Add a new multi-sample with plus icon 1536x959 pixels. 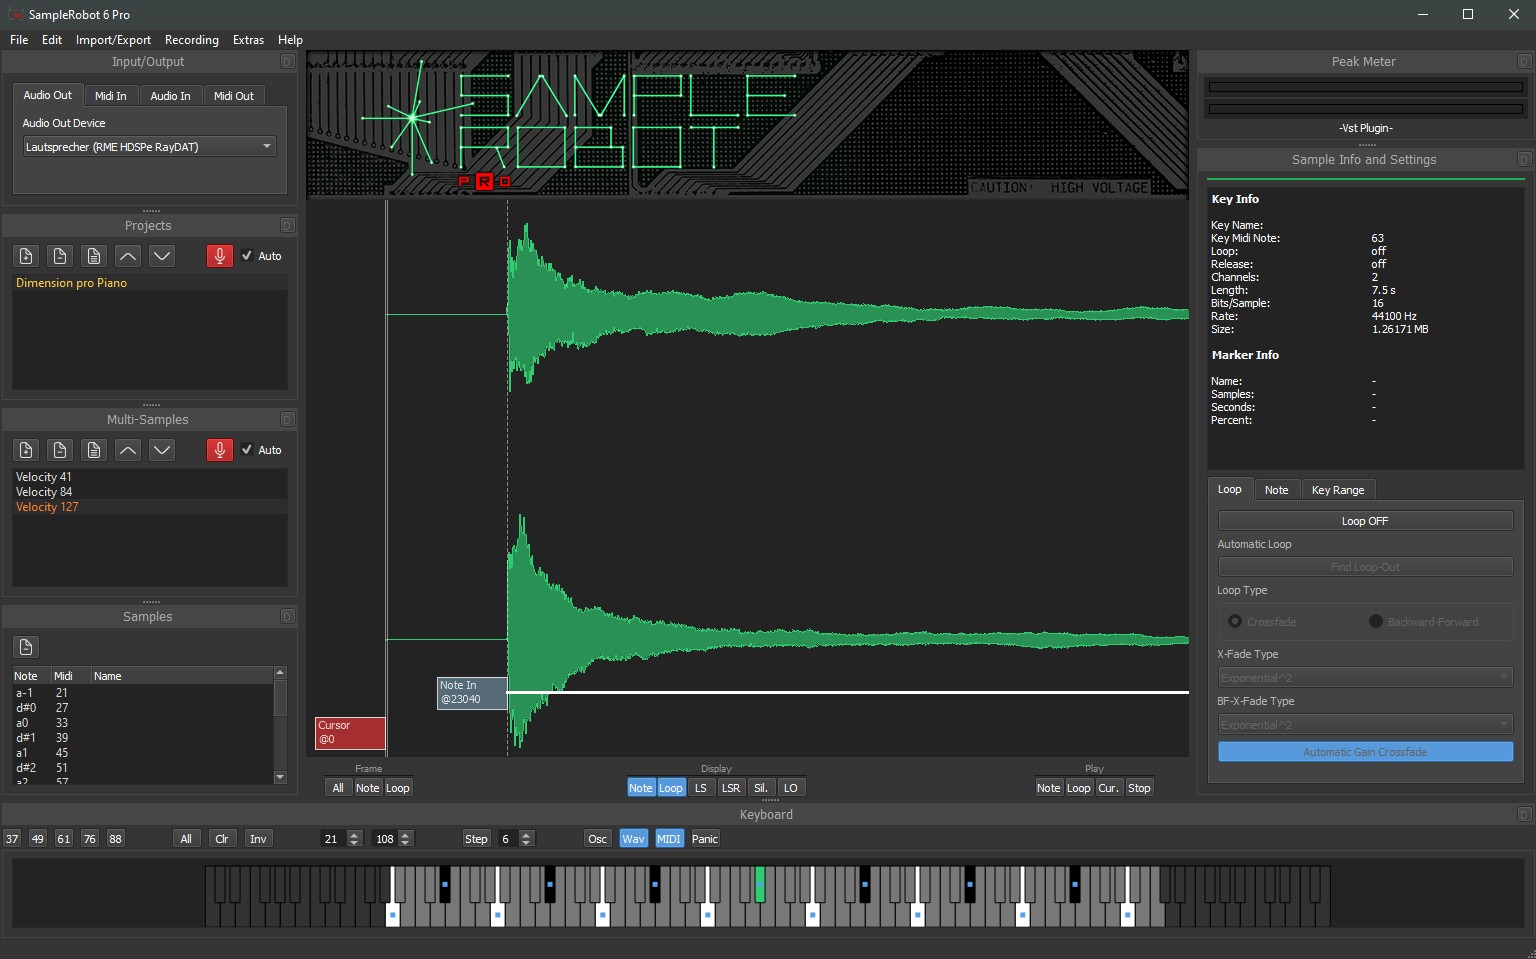(x=26, y=450)
